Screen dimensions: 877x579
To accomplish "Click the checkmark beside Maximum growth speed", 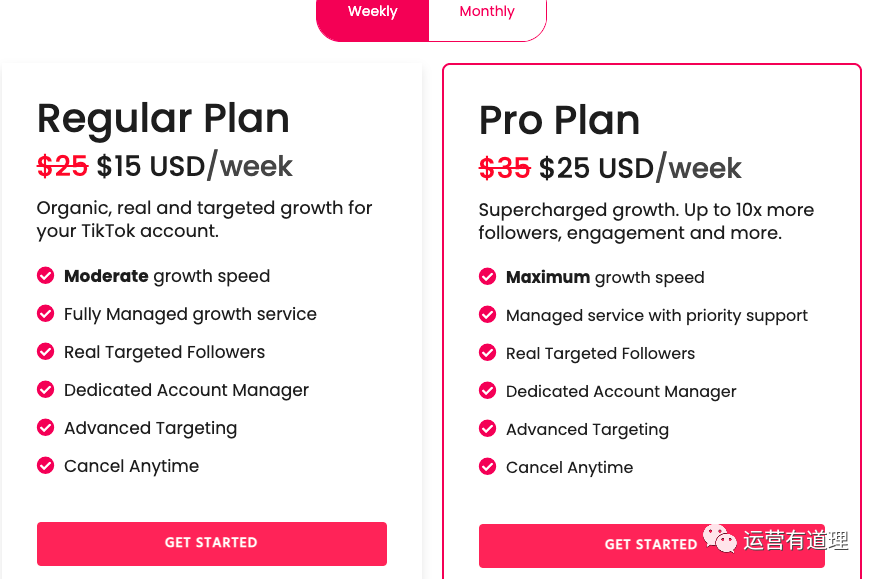I will tap(487, 277).
